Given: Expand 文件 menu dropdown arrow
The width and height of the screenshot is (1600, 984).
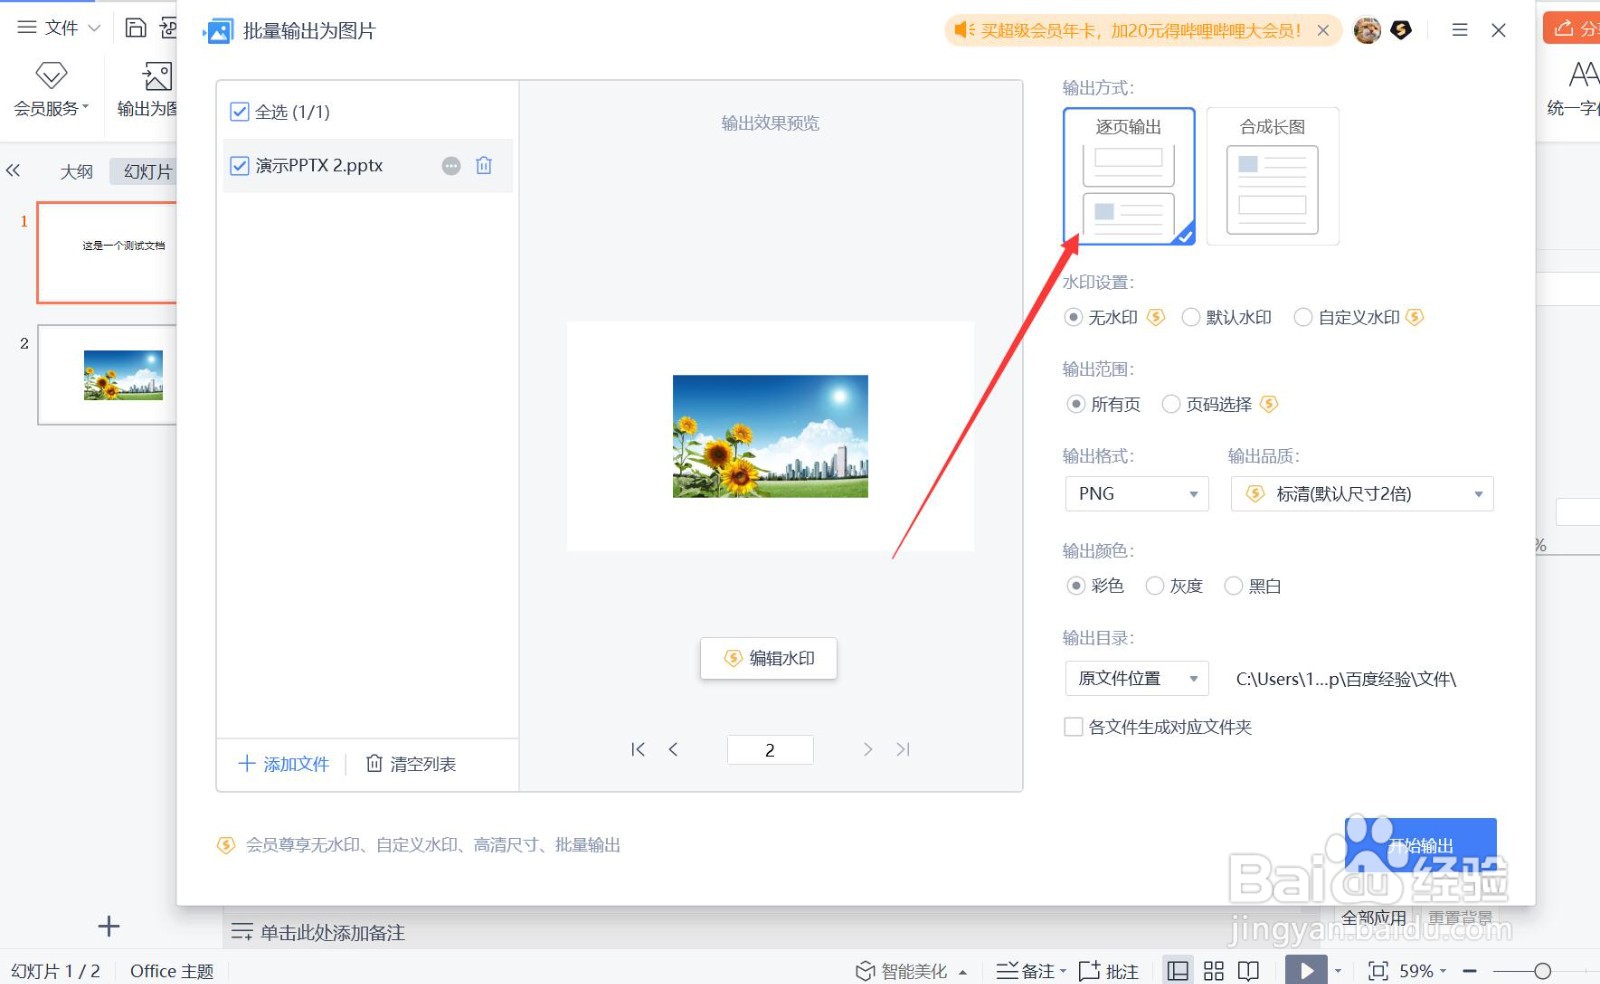Looking at the screenshot, I should (x=95, y=28).
